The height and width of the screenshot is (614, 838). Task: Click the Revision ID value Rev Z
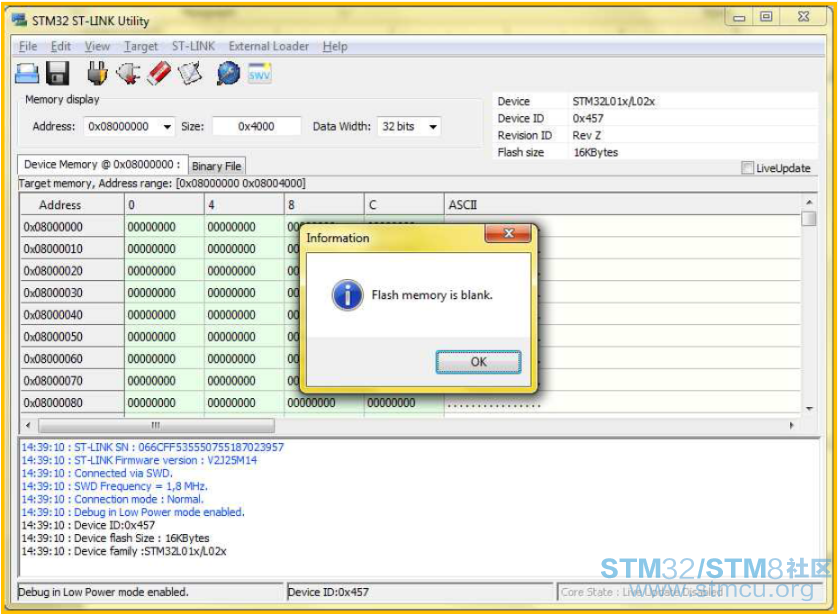586,135
